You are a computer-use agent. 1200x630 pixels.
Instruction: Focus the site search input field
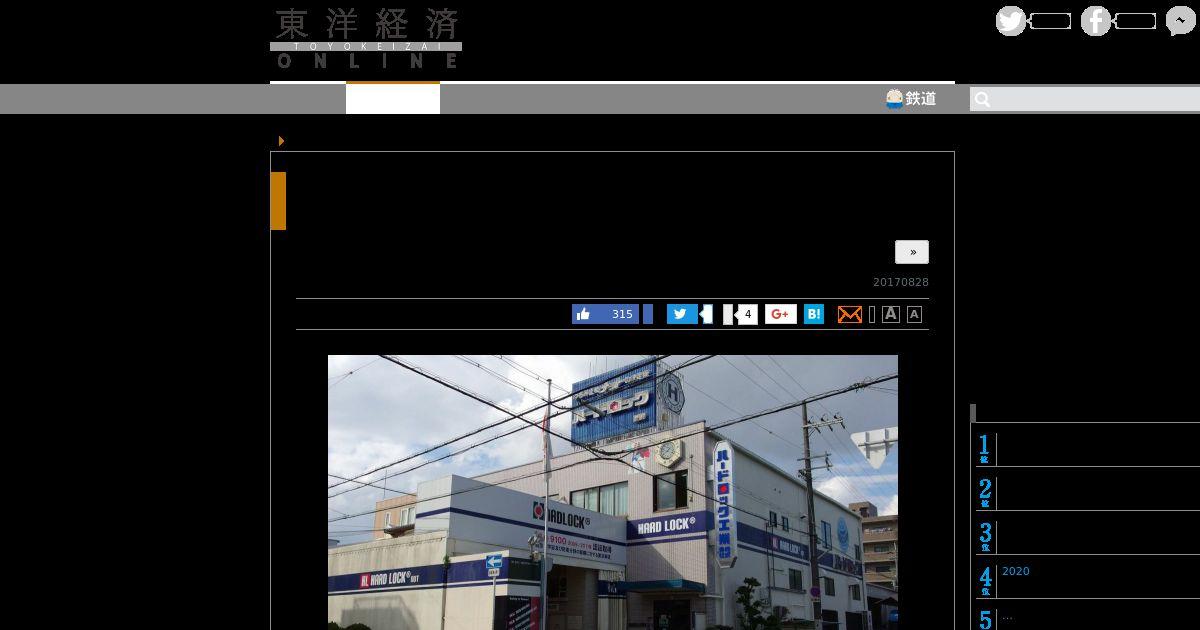point(1085,99)
